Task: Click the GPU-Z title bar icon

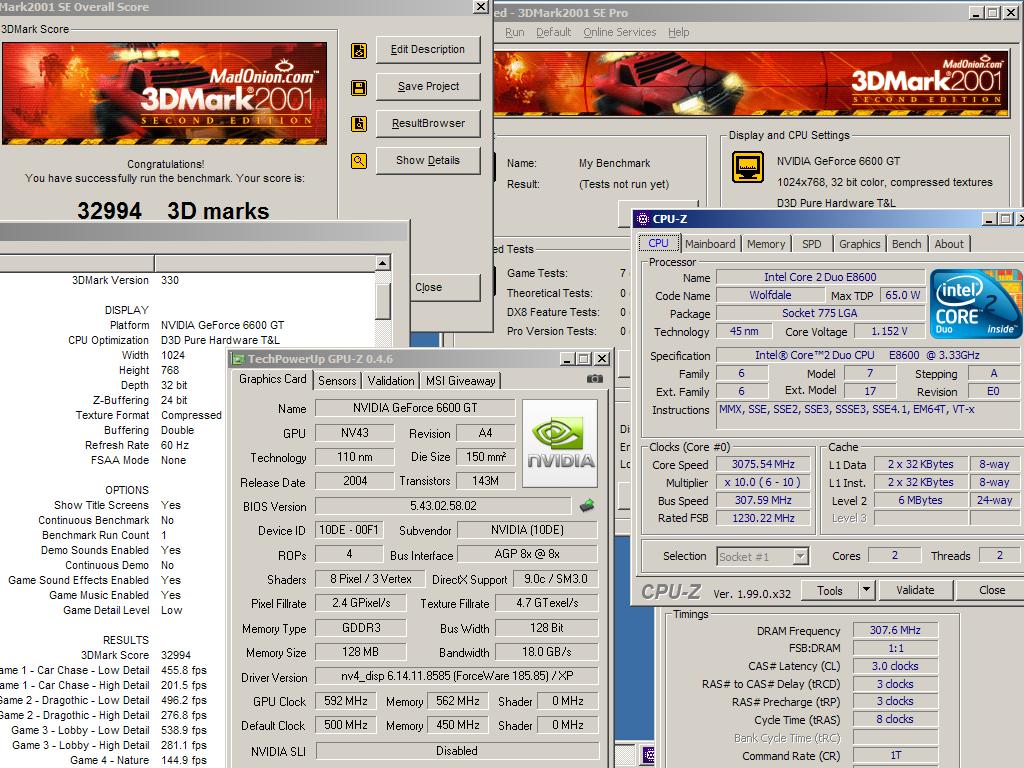Action: (x=238, y=359)
